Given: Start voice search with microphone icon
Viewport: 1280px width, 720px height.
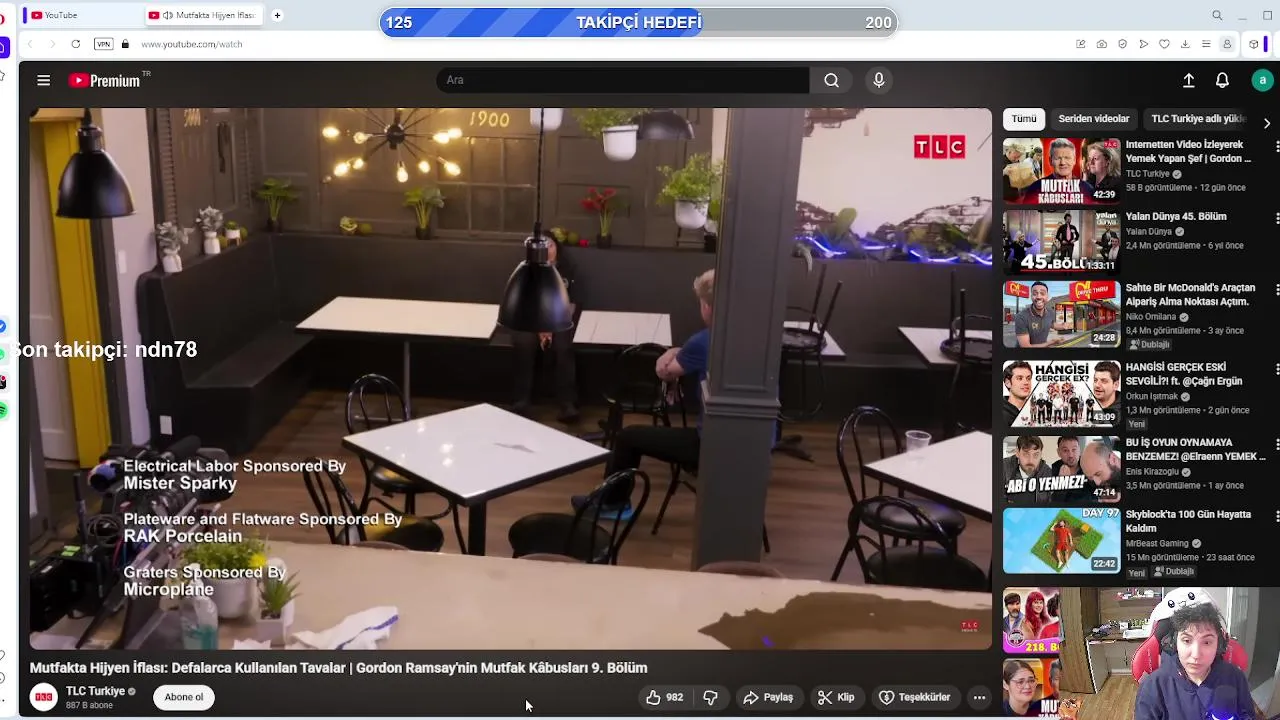Looking at the screenshot, I should point(879,80).
